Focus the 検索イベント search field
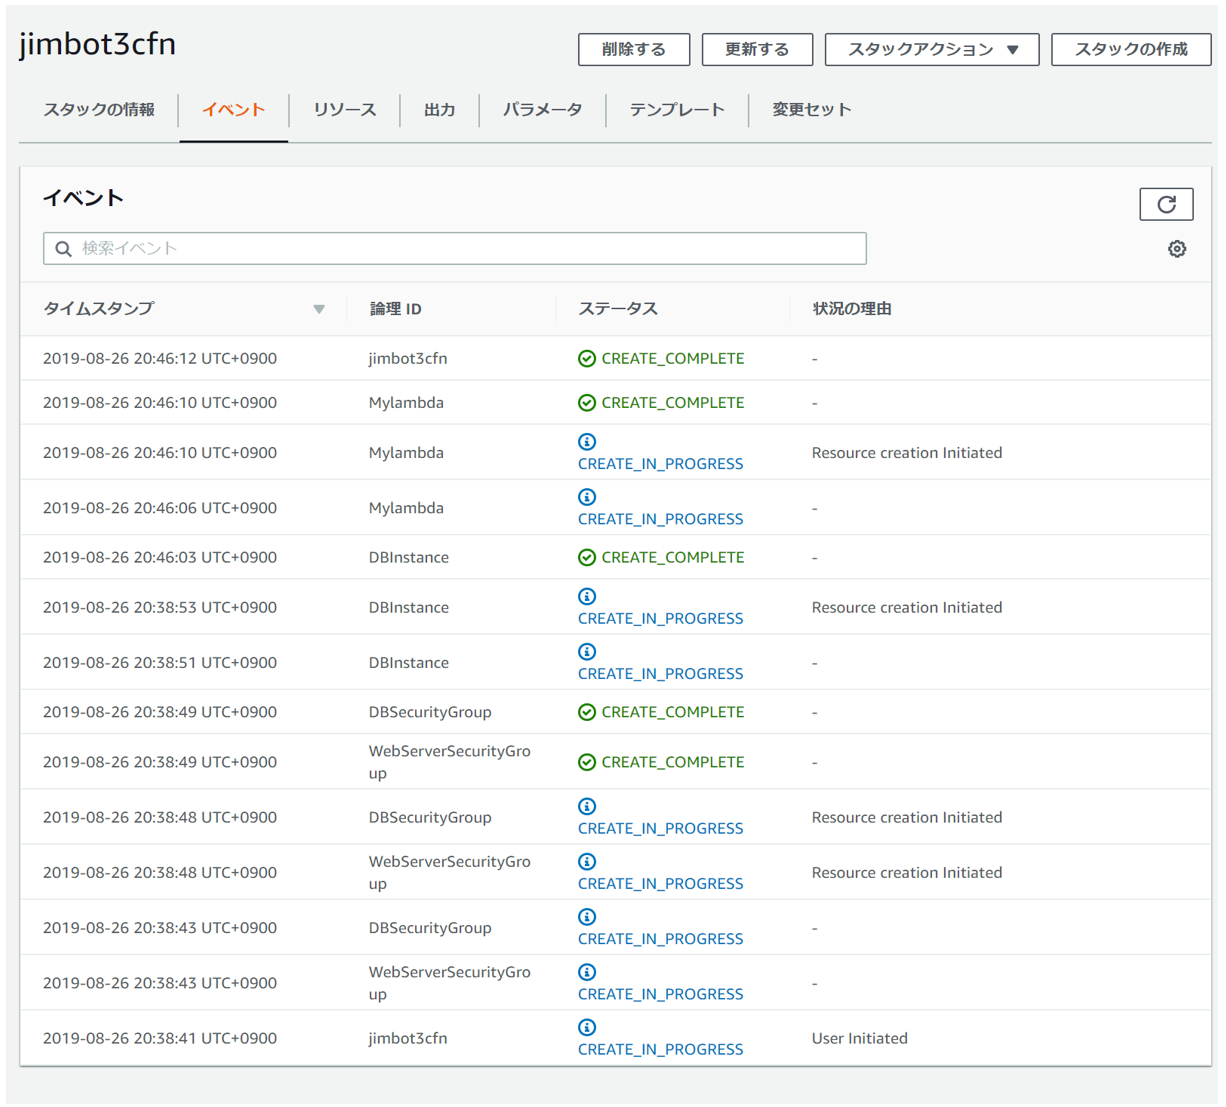 pos(455,249)
